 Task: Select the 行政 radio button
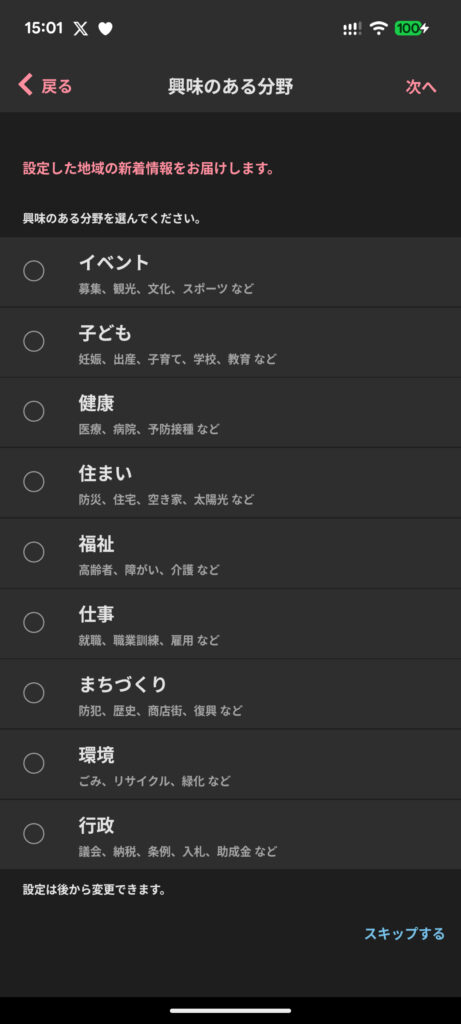click(34, 834)
